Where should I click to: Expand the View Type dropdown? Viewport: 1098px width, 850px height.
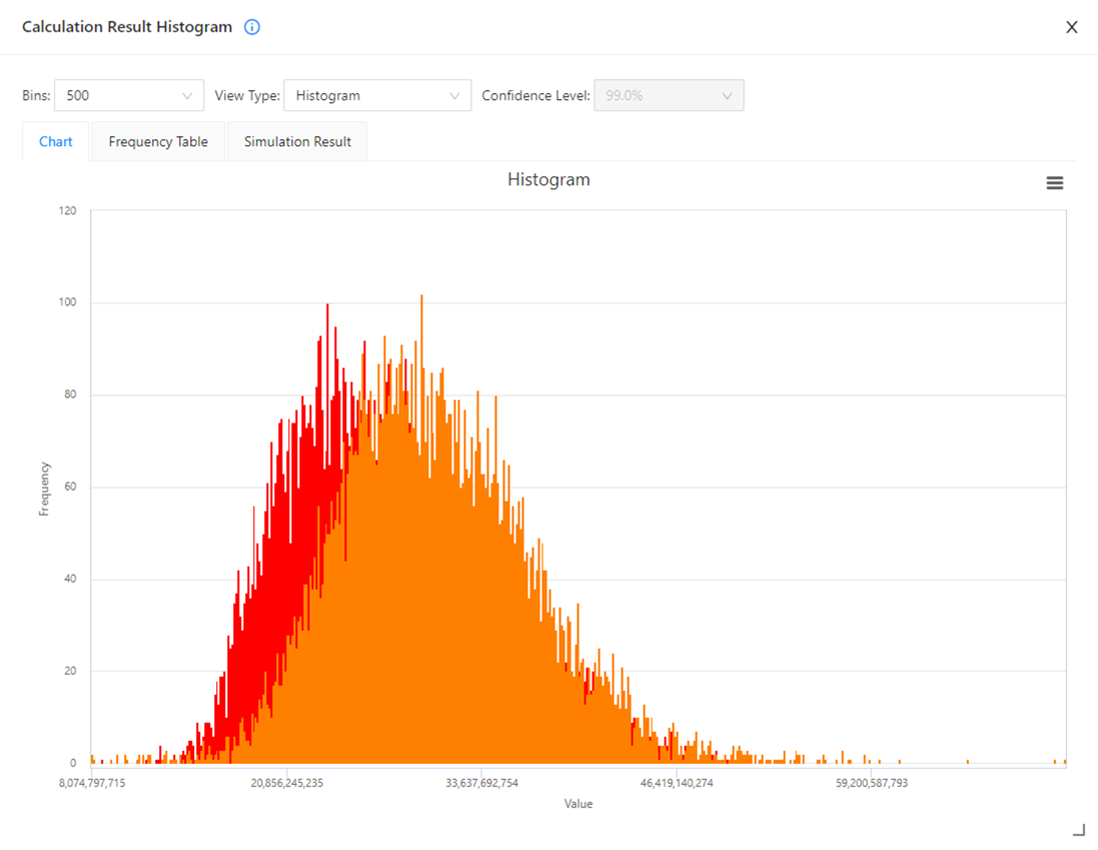[377, 96]
